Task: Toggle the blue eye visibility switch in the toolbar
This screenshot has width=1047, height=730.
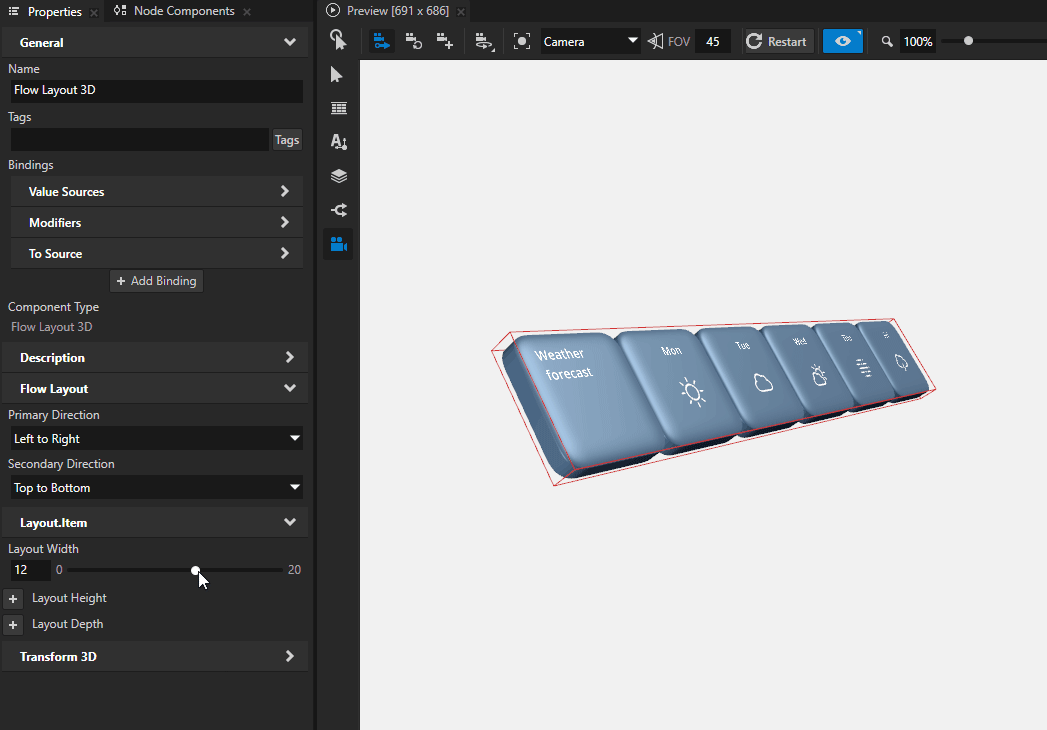Action: pos(842,41)
